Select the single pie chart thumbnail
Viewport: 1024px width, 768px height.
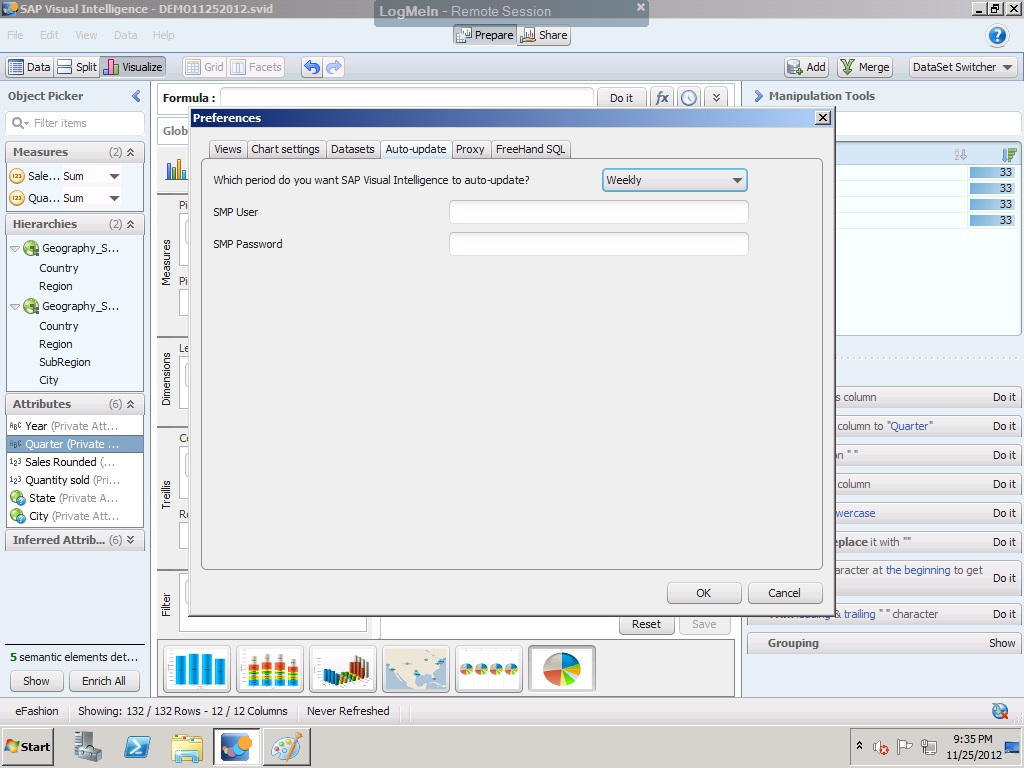[x=562, y=669]
